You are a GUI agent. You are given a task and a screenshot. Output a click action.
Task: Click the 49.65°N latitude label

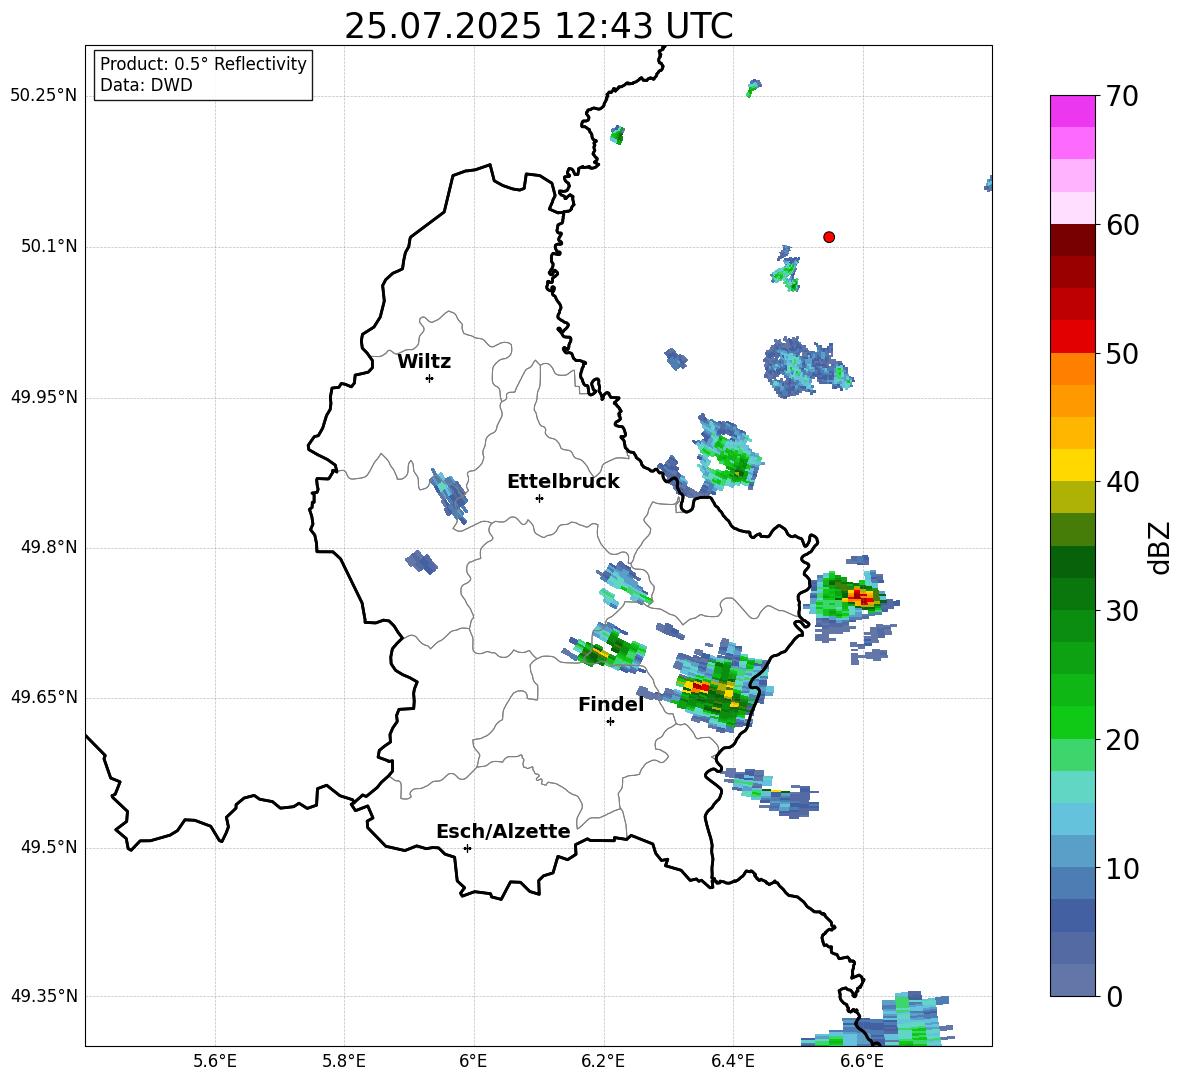44,697
